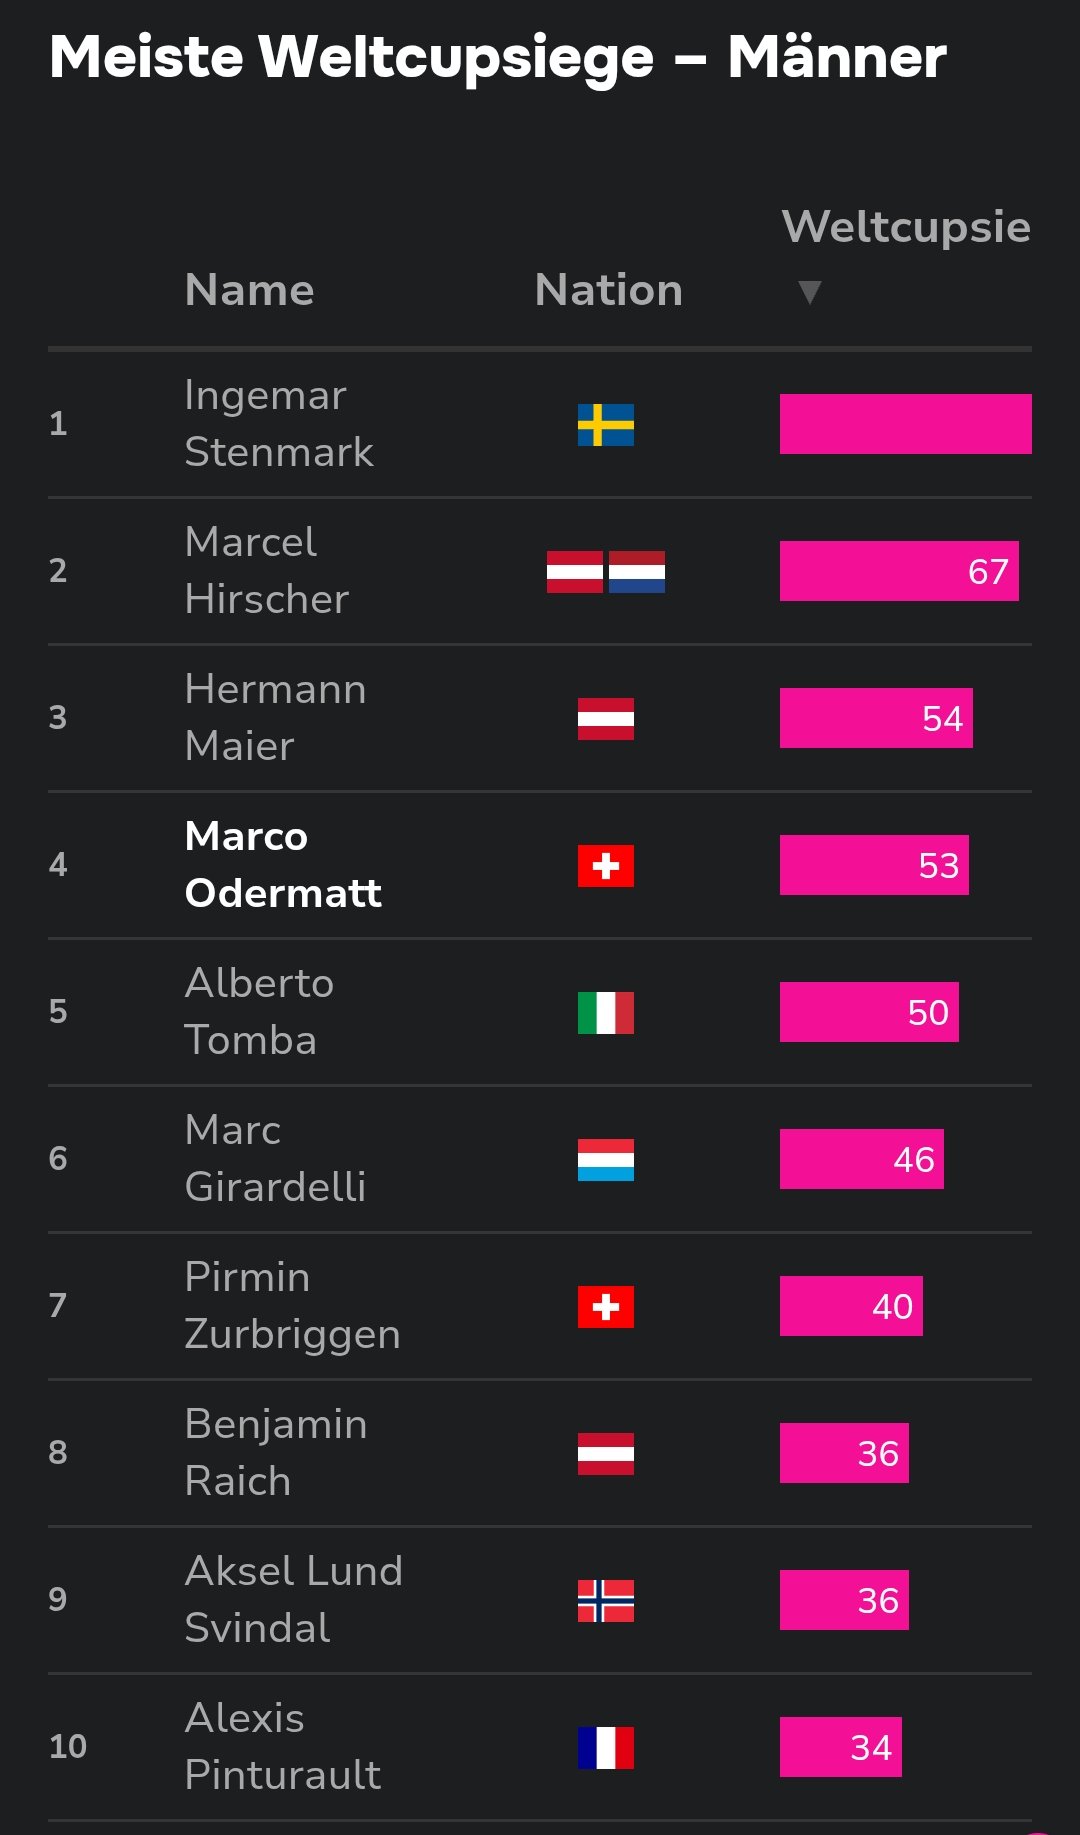Viewport: 1080px width, 1835px height.
Task: Click Alexis Pinturault's bar showing 34
Action: point(840,1747)
